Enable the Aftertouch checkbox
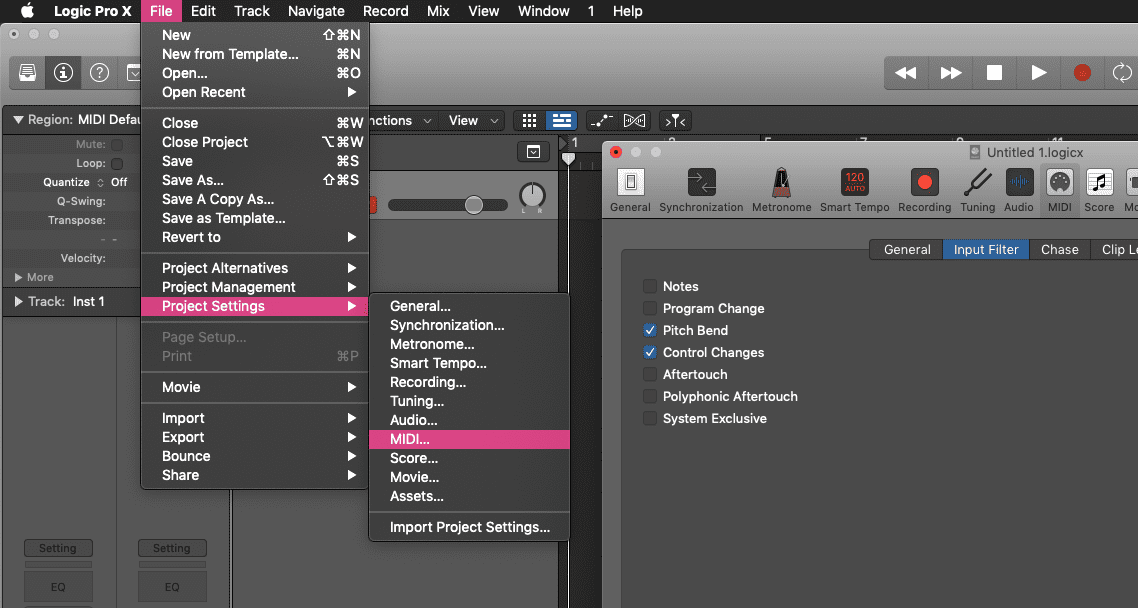The height and width of the screenshot is (608, 1138). [650, 374]
